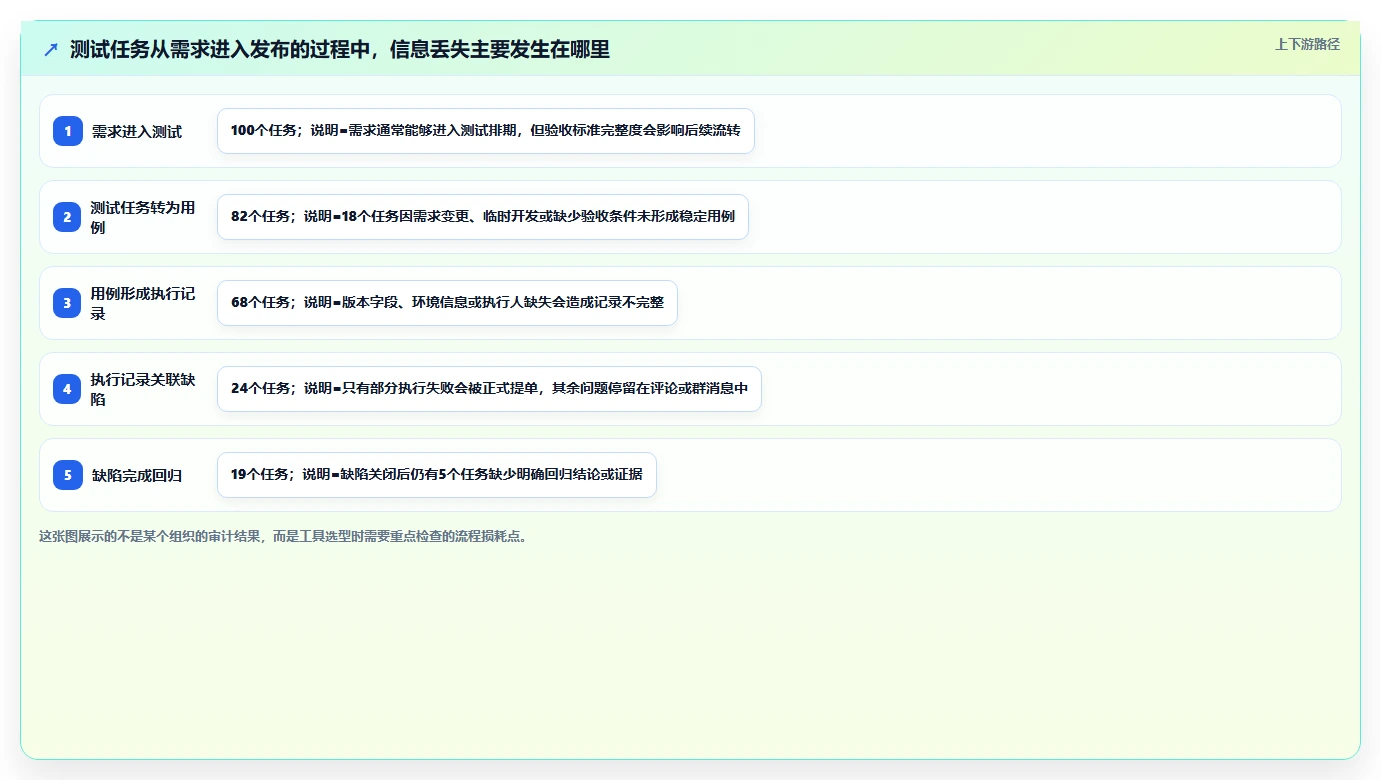Click the 24个任务 description box
This screenshot has height=780, width=1381.
[x=489, y=389]
